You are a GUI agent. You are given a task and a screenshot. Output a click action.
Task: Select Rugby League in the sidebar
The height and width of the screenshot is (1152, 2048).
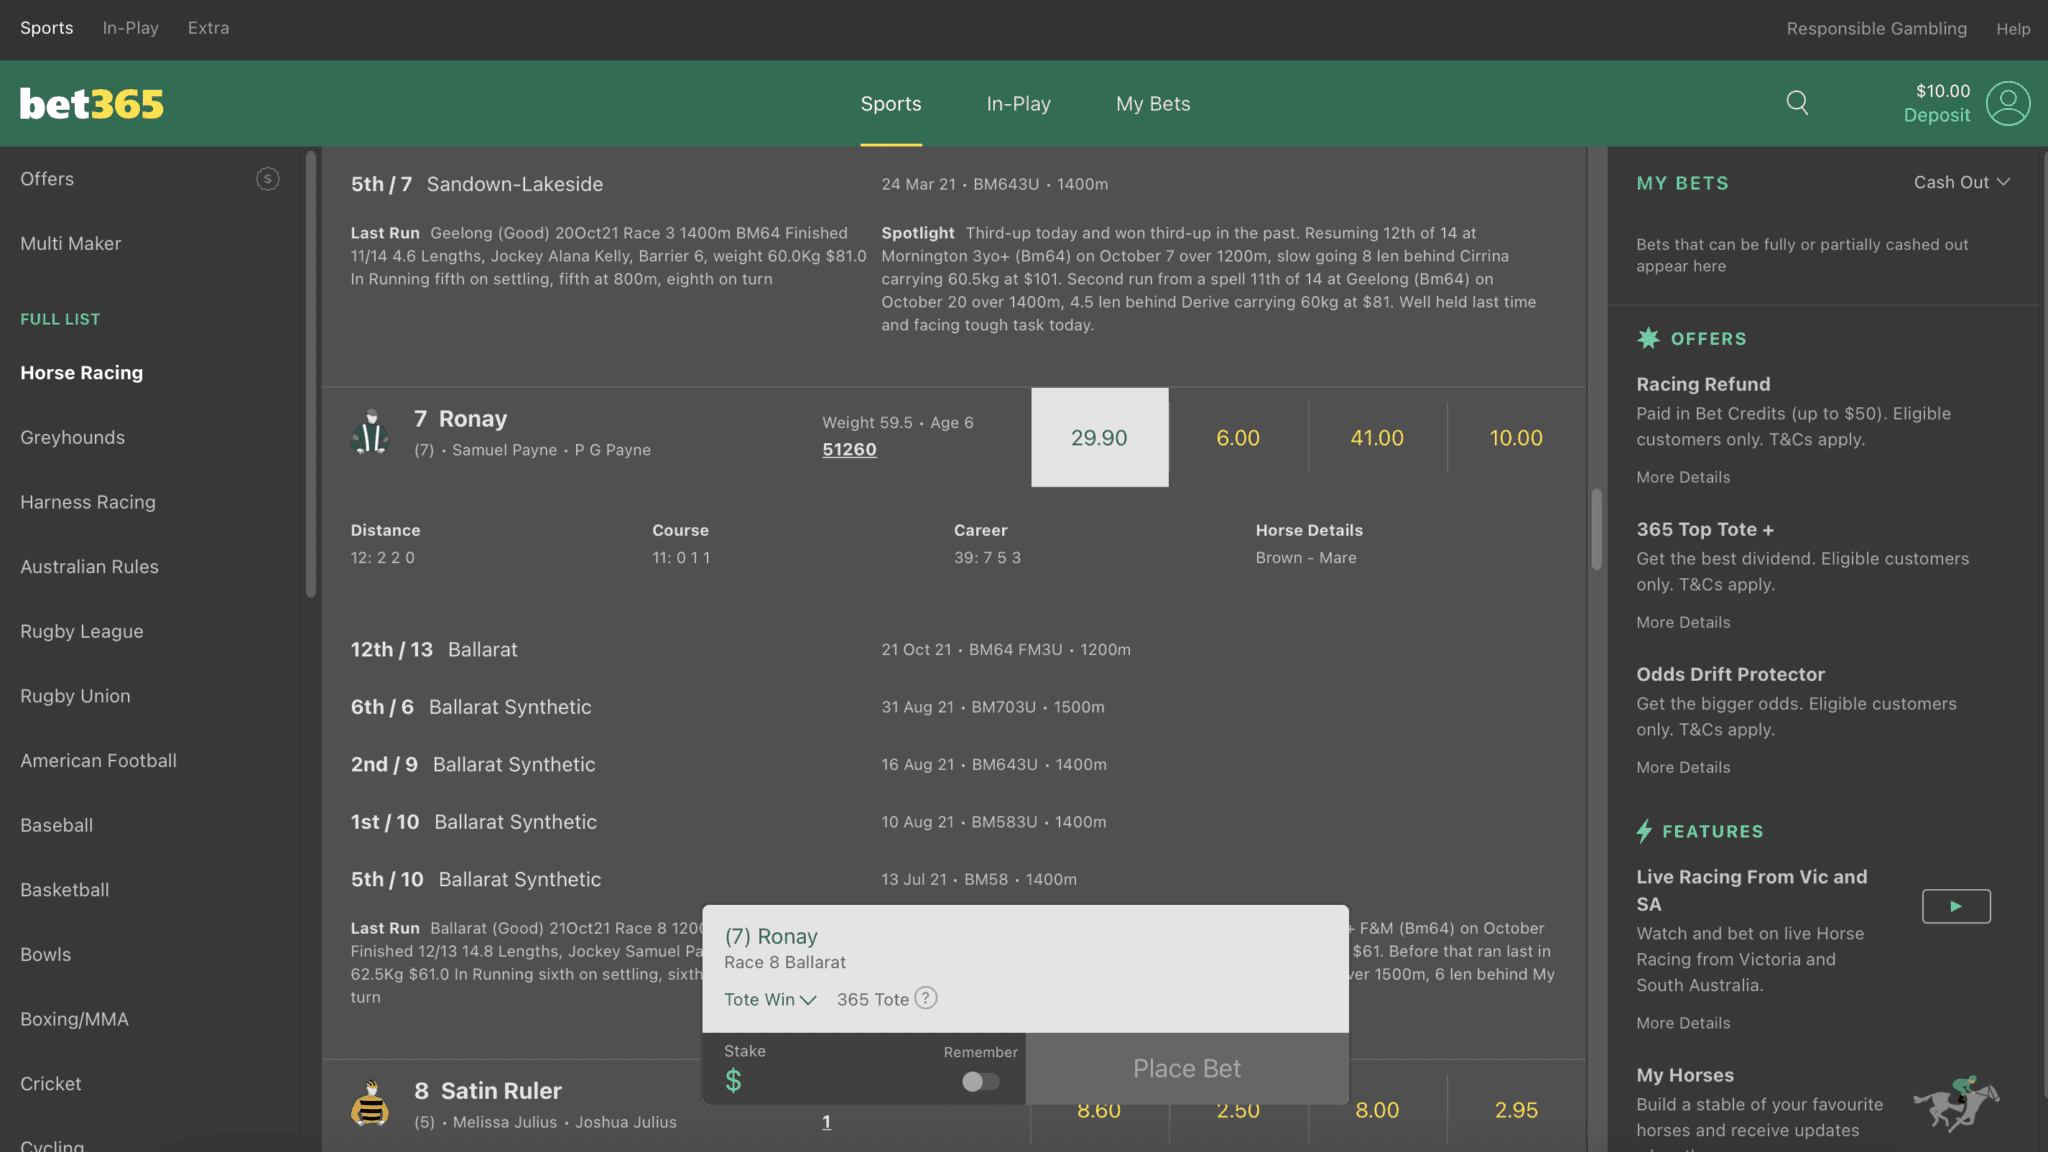pyautogui.click(x=81, y=632)
